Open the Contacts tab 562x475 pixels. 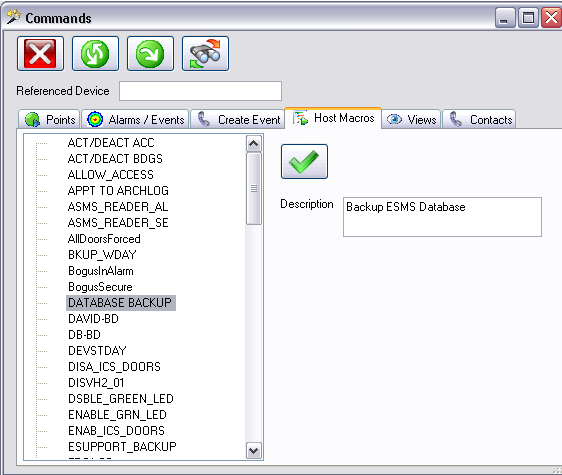pyautogui.click(x=479, y=119)
